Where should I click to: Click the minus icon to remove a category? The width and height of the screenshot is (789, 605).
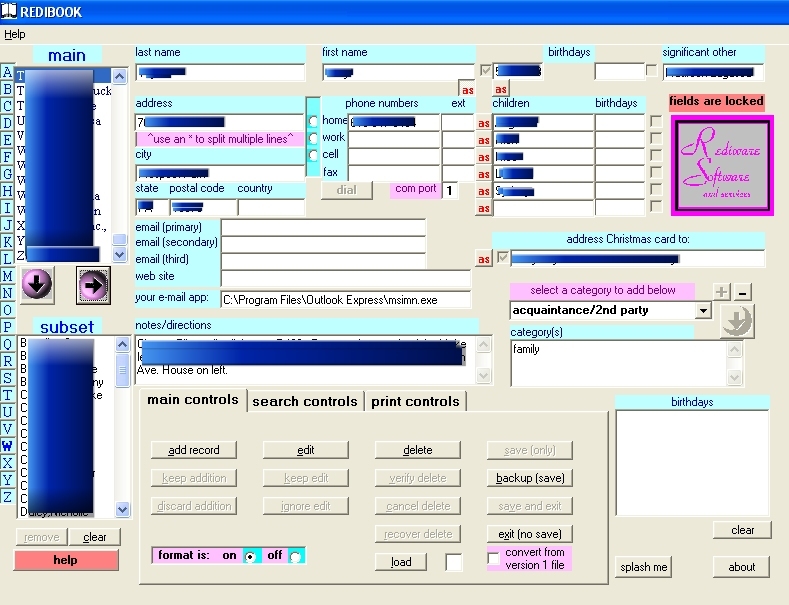pos(743,292)
